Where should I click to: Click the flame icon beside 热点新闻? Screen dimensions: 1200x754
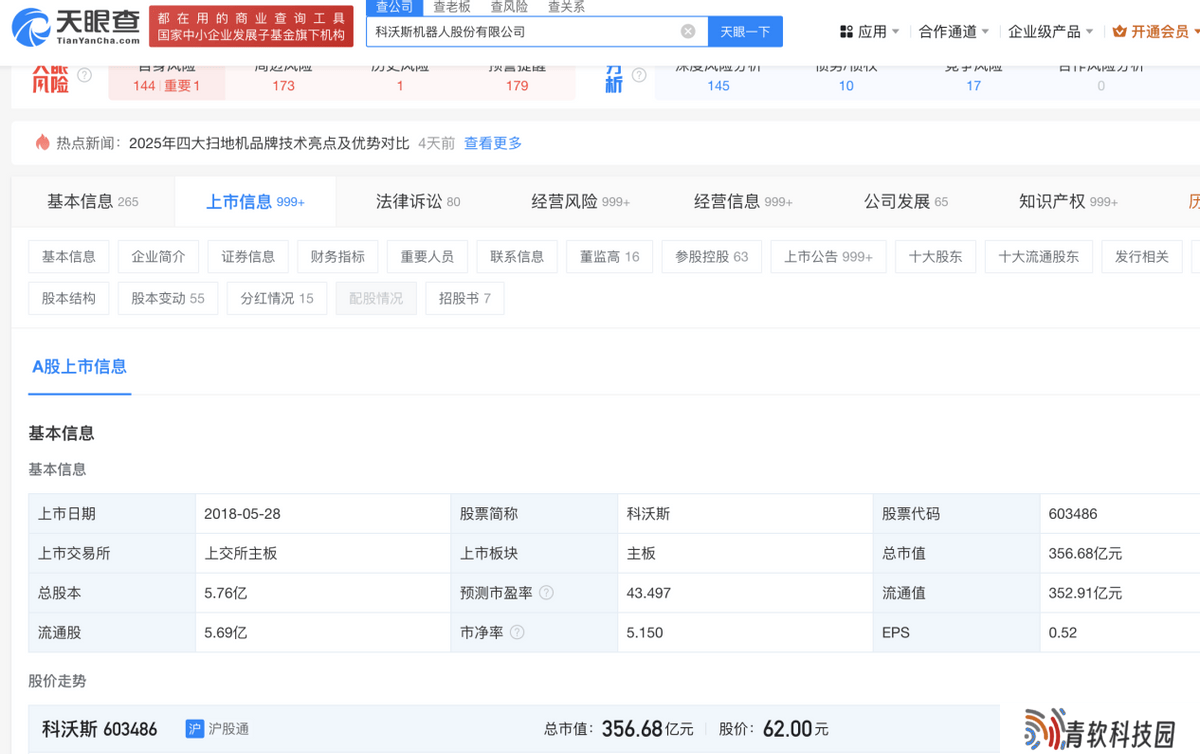42,142
